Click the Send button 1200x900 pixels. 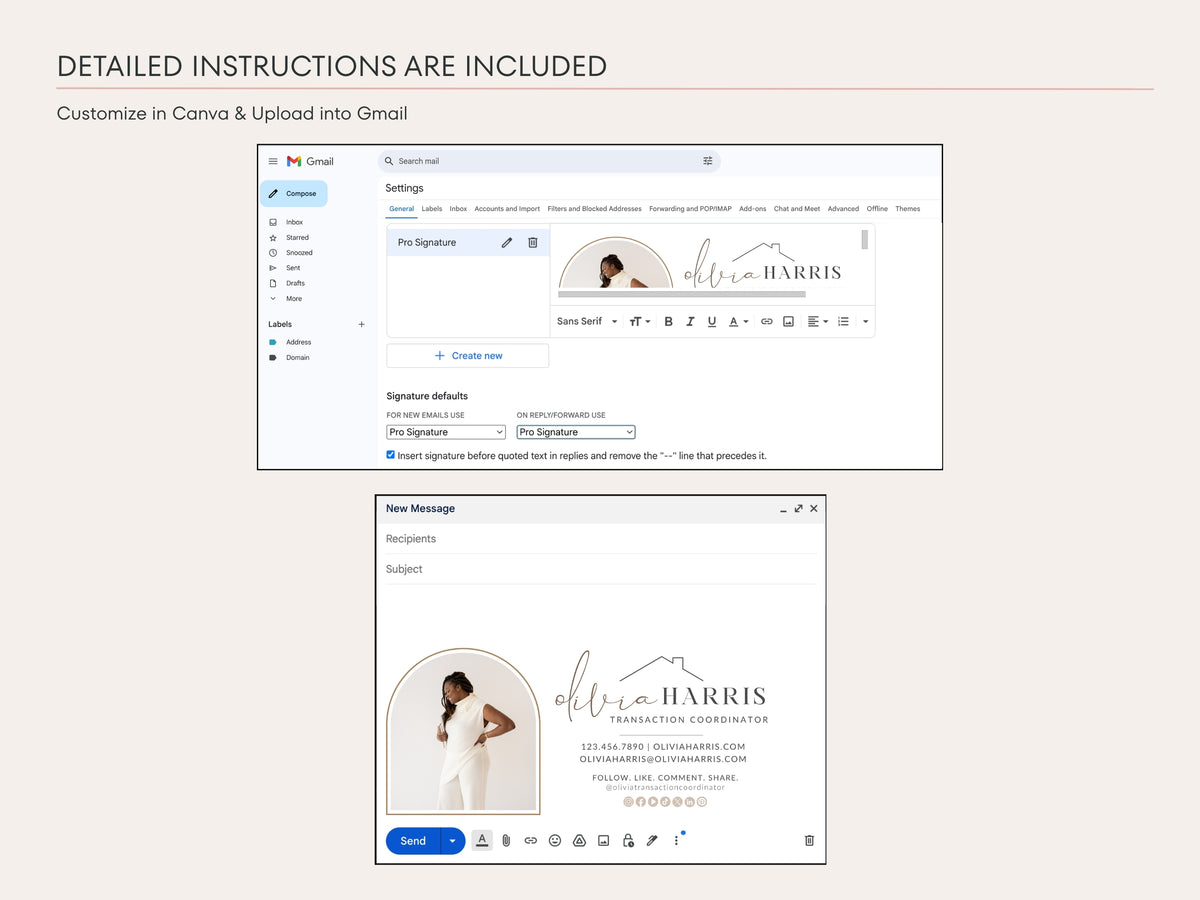[413, 841]
